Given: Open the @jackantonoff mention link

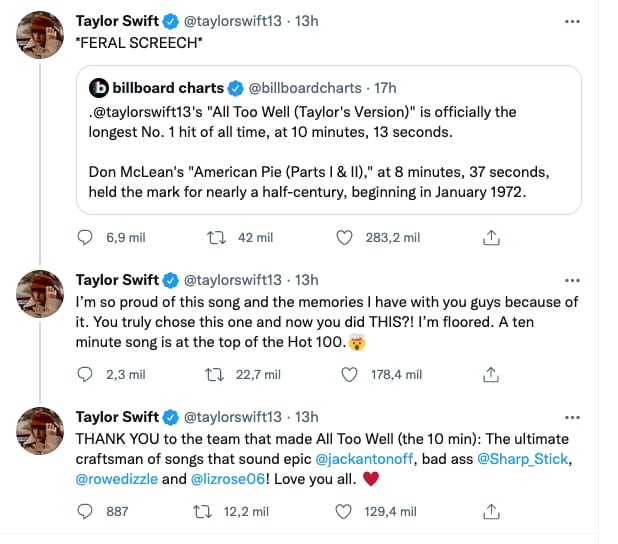Looking at the screenshot, I should click(361, 459).
